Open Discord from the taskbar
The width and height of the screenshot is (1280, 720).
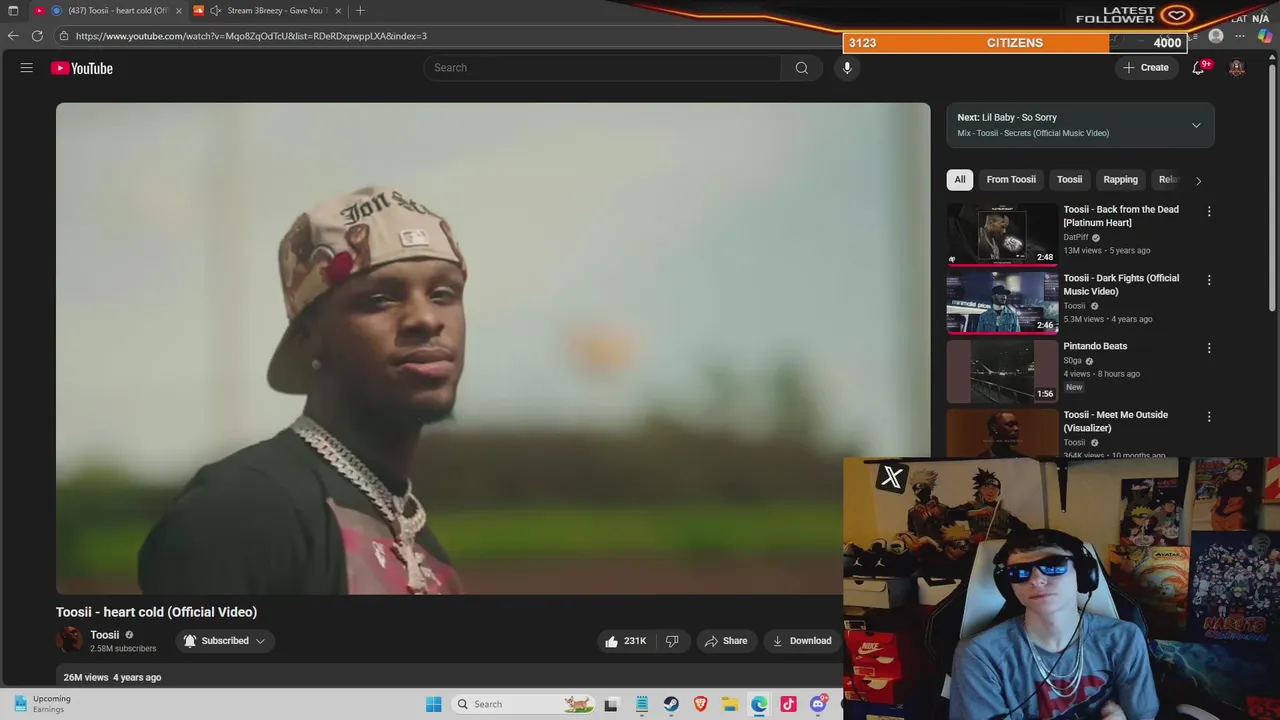point(818,704)
